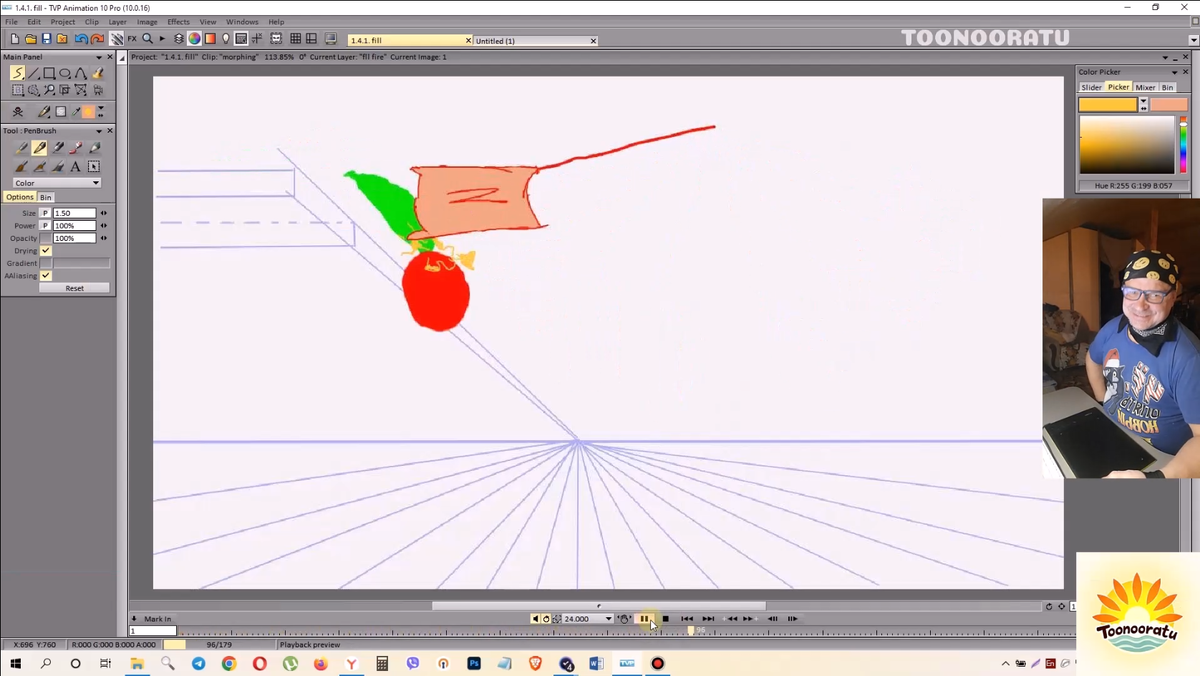Stop the animation playback

pos(665,619)
